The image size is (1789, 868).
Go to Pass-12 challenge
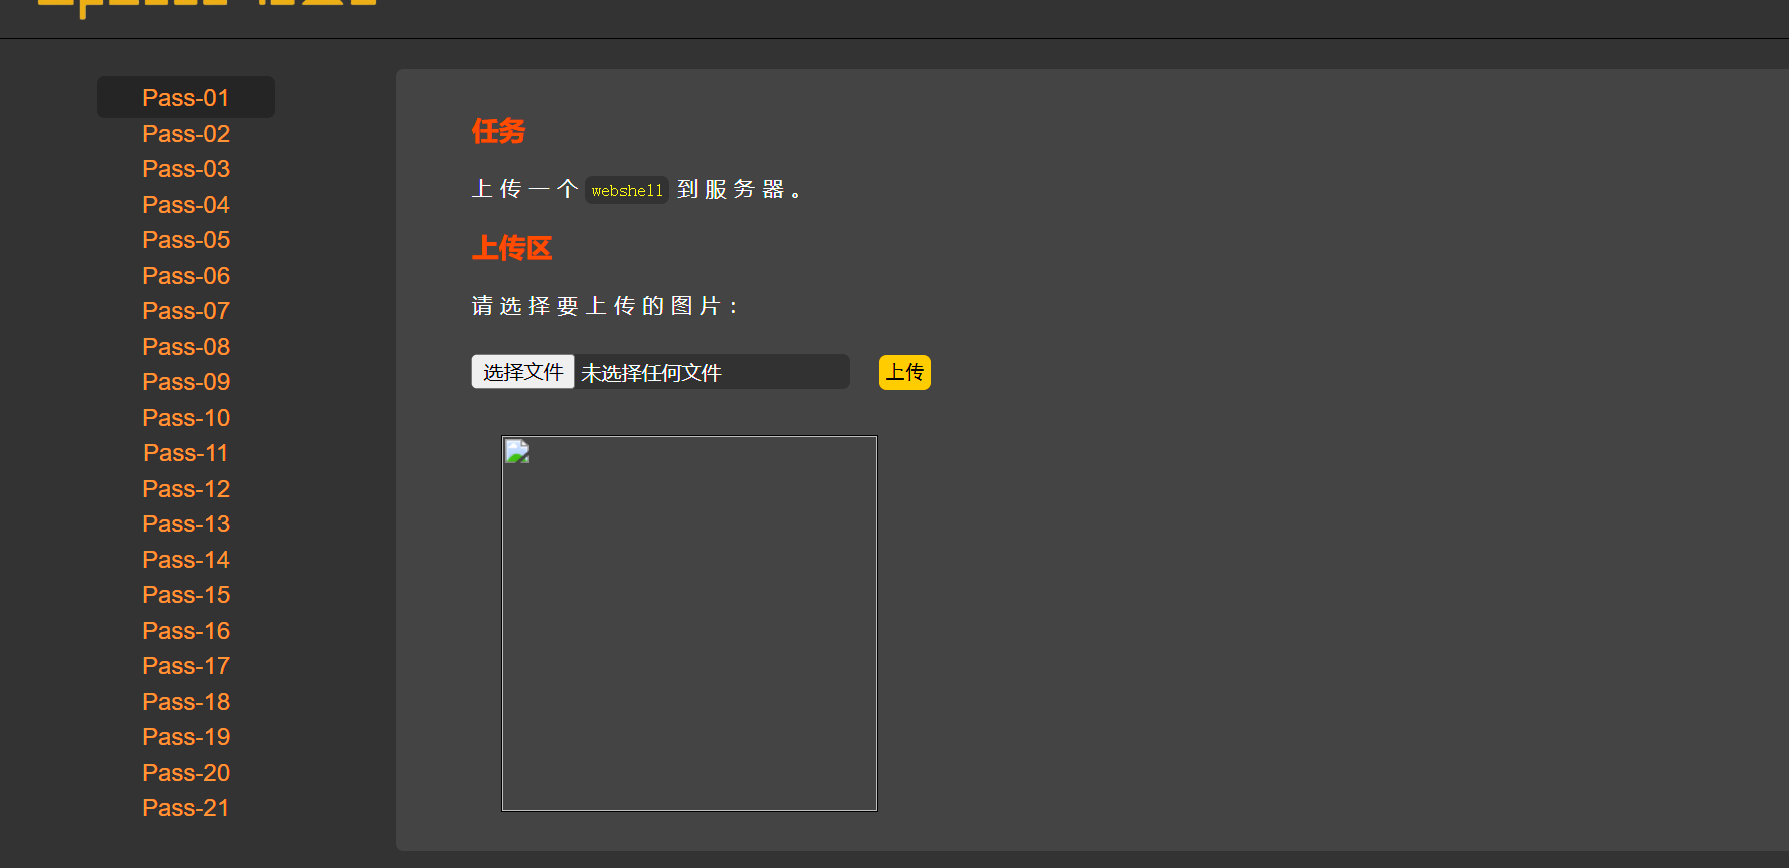pos(186,489)
